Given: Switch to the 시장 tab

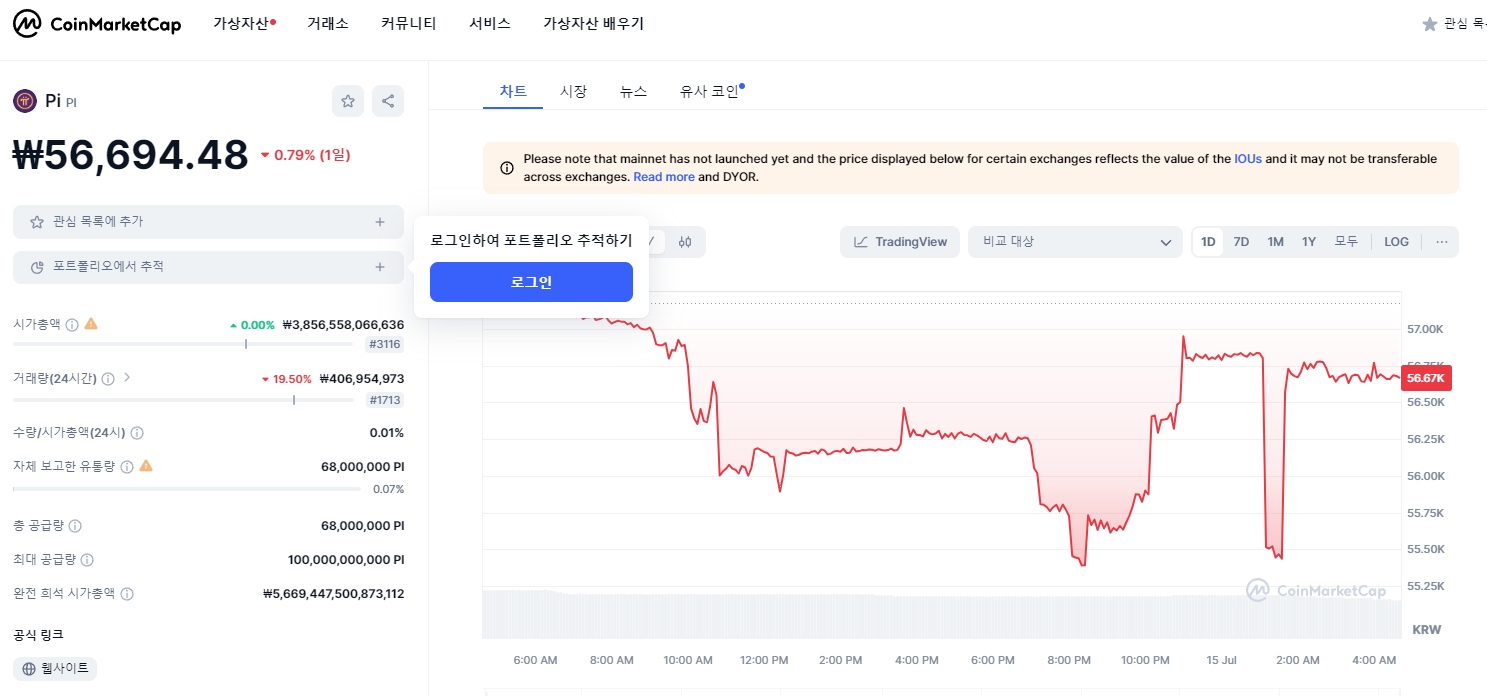Looking at the screenshot, I should pyautogui.click(x=573, y=90).
